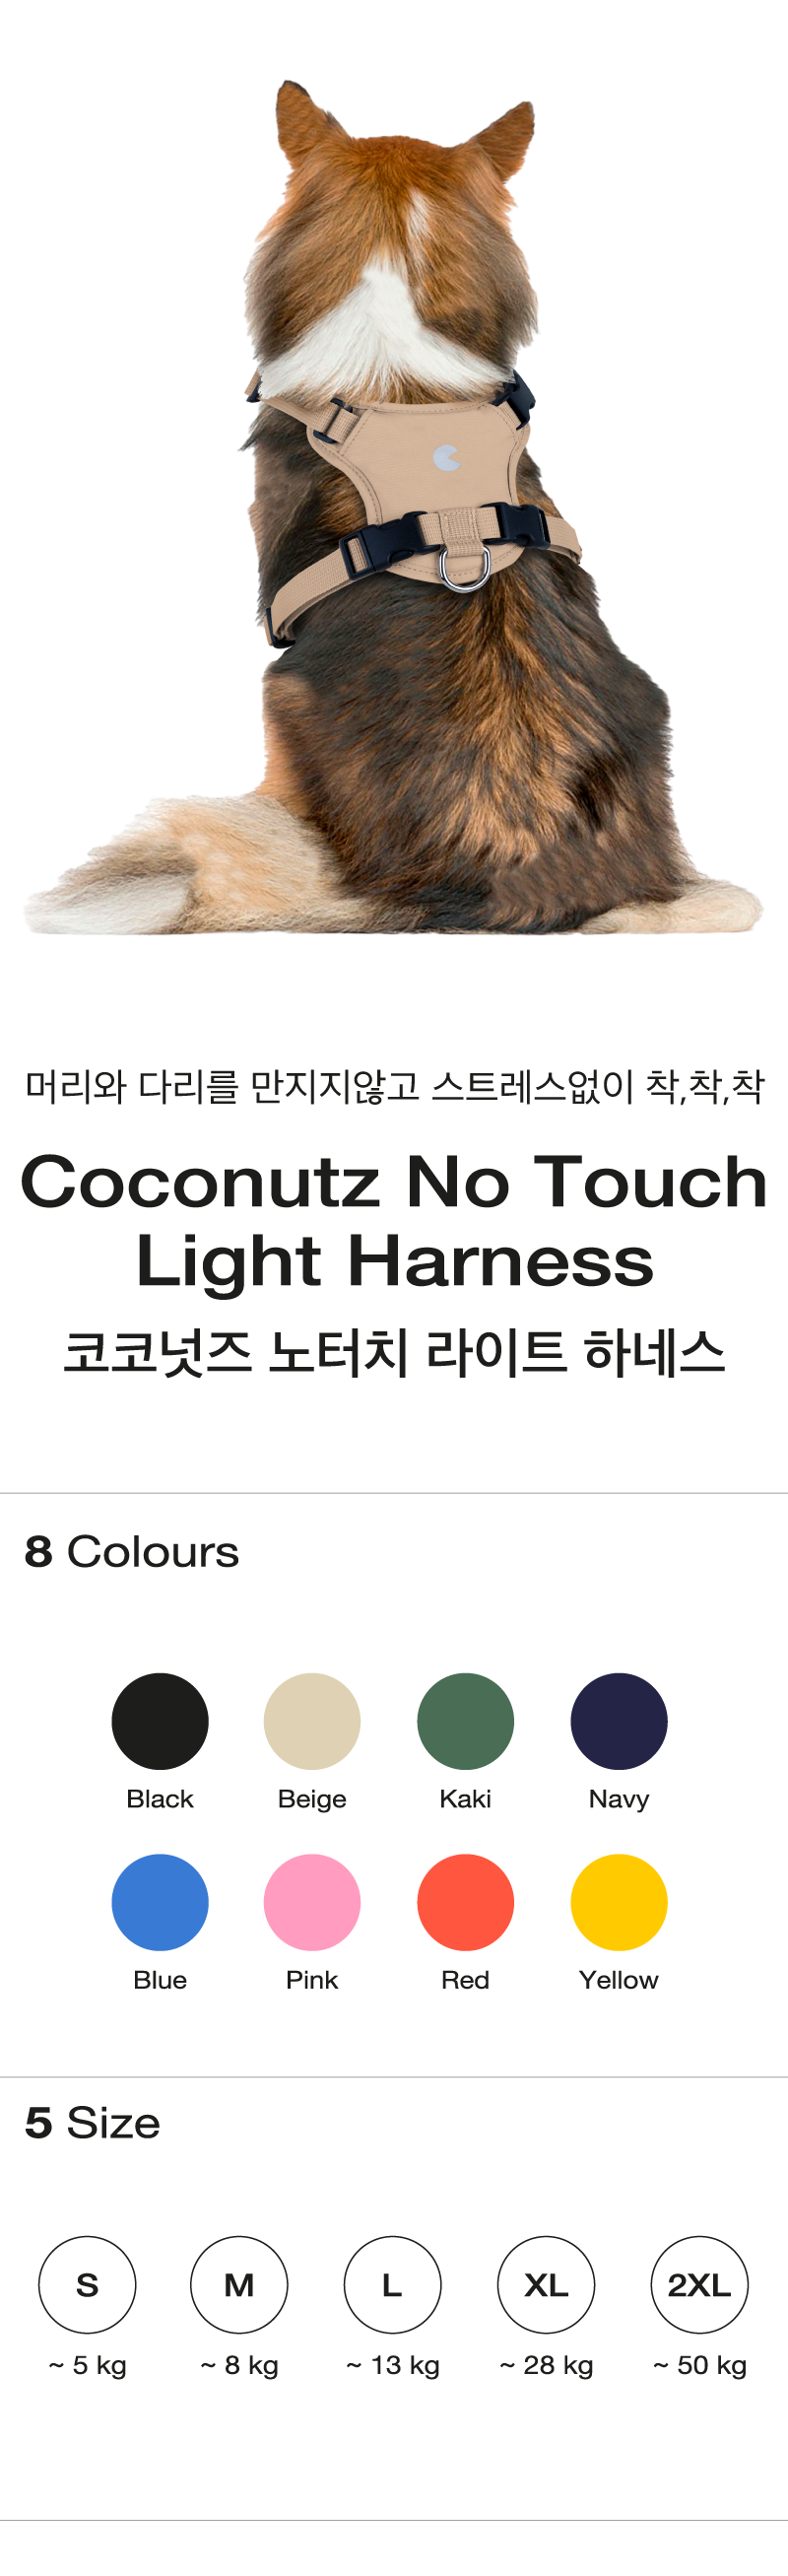Select the Black colour swatch

pos(160,1721)
